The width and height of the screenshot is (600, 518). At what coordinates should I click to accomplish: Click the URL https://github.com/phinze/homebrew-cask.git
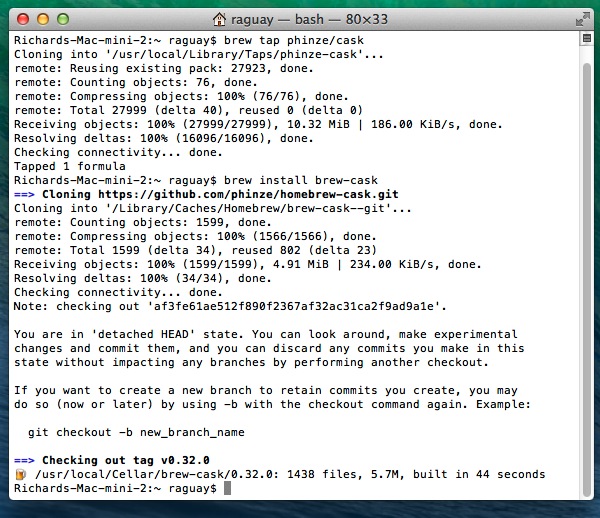[248, 194]
